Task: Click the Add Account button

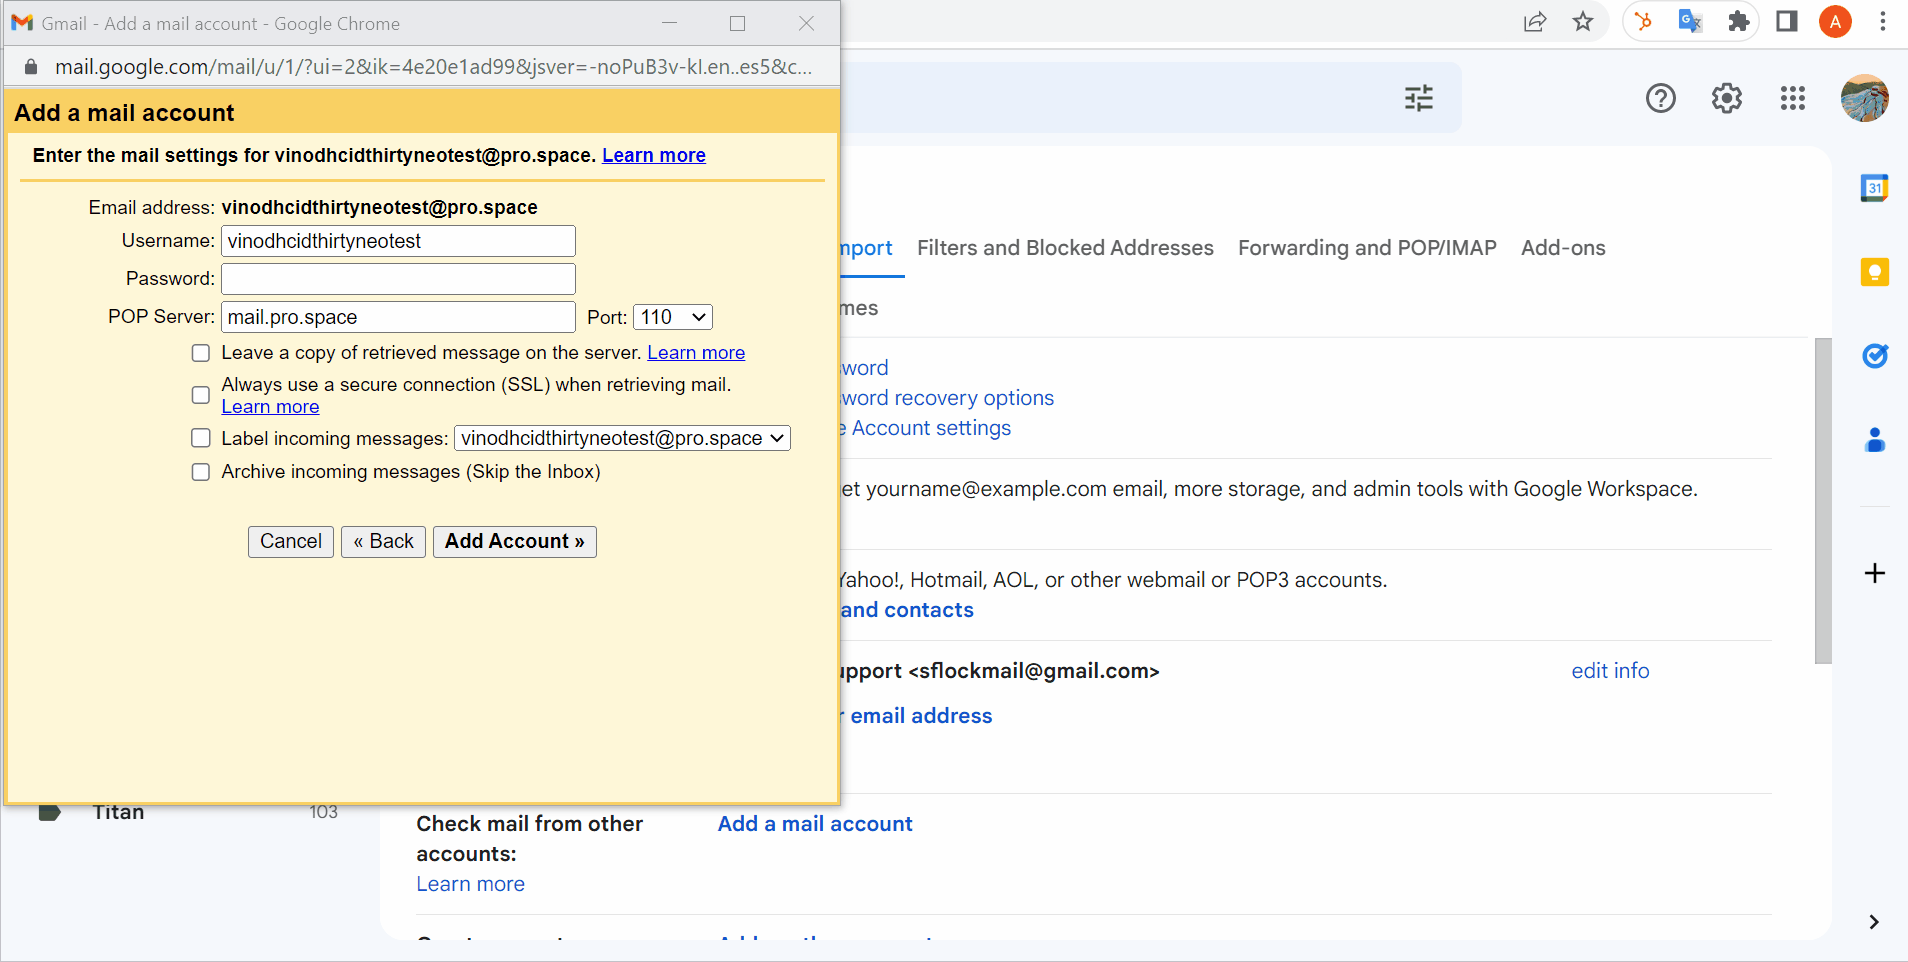Action: [x=514, y=541]
